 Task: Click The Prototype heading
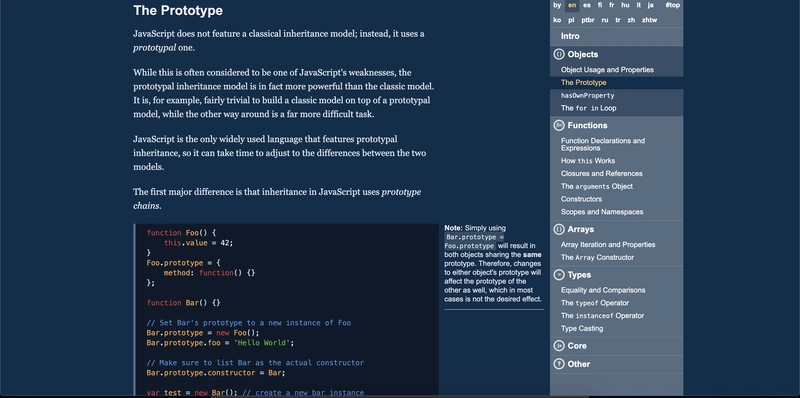coord(178,11)
